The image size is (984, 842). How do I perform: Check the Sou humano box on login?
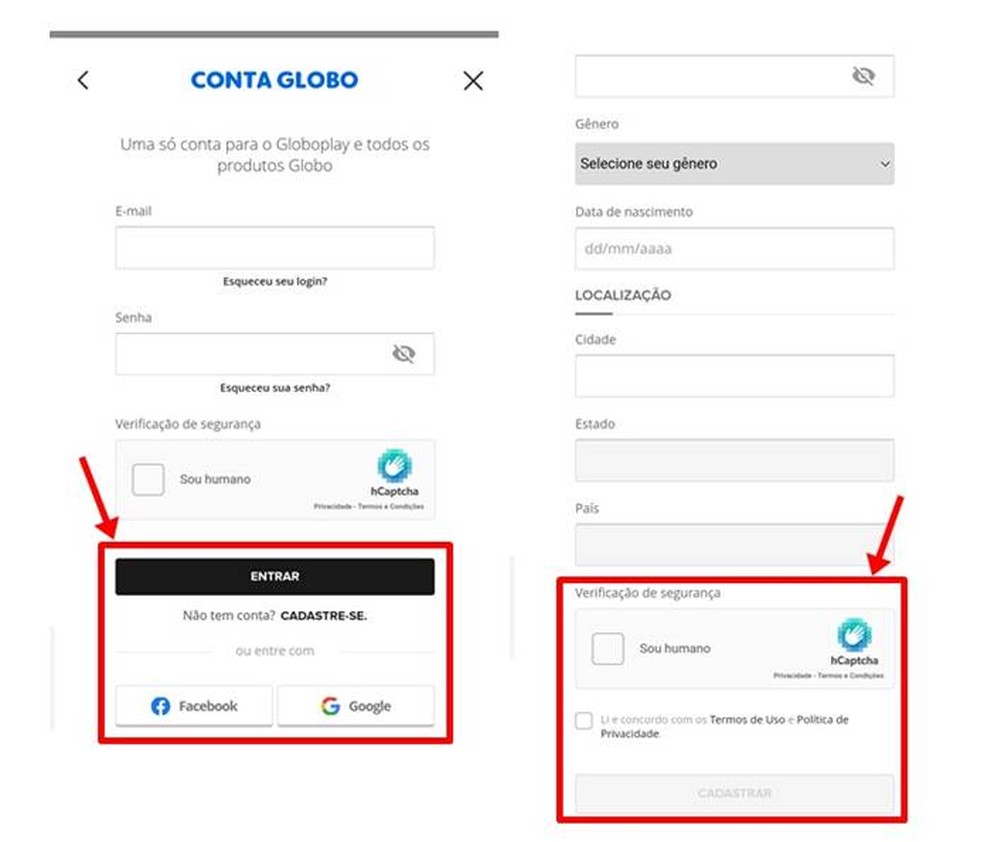pos(148,479)
